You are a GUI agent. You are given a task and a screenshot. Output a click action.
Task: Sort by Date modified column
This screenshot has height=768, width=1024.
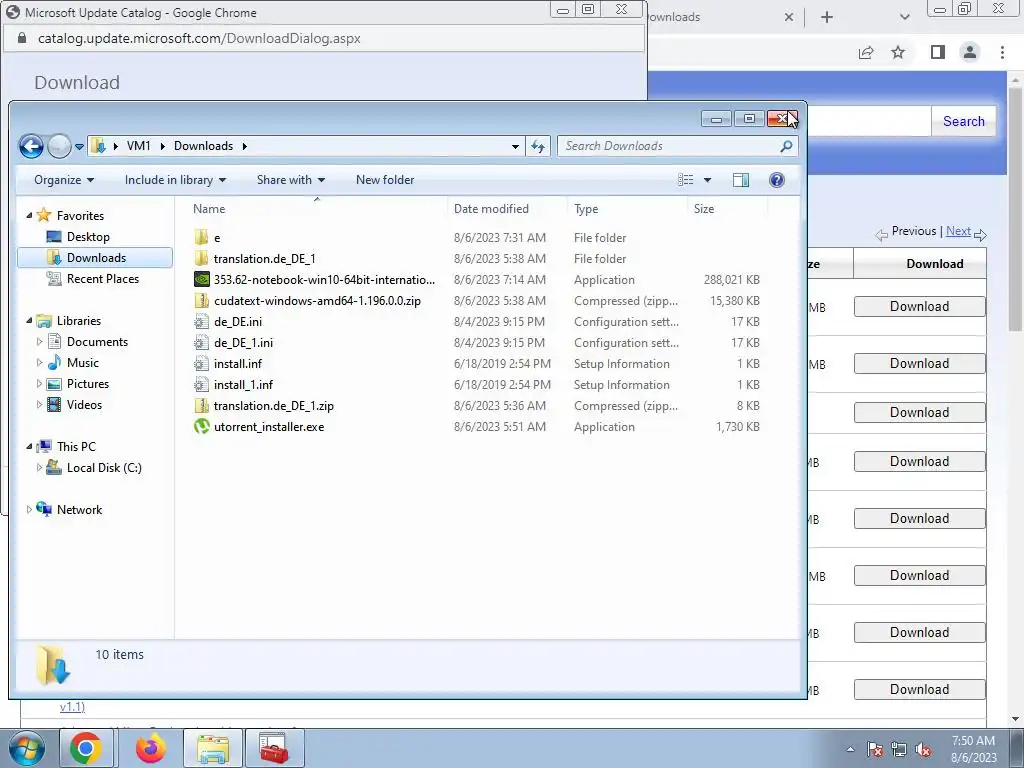click(507, 209)
